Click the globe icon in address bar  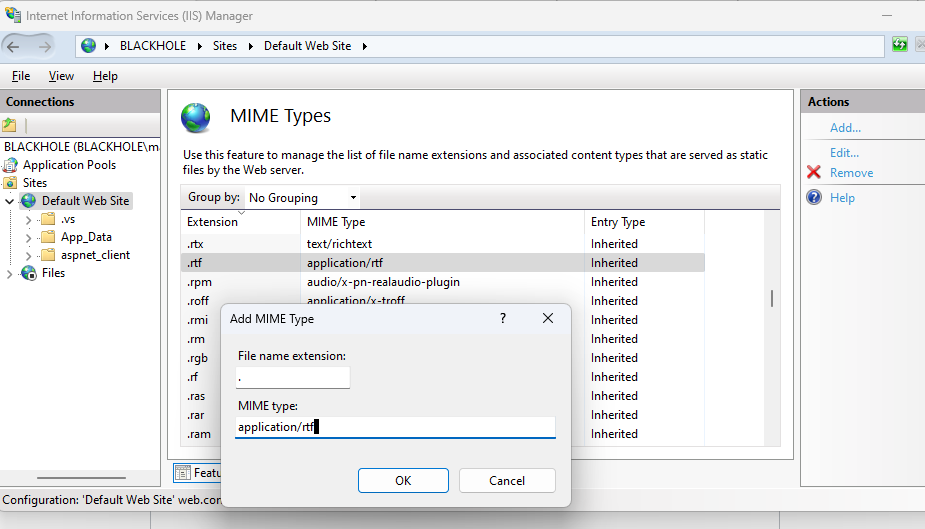coord(88,45)
